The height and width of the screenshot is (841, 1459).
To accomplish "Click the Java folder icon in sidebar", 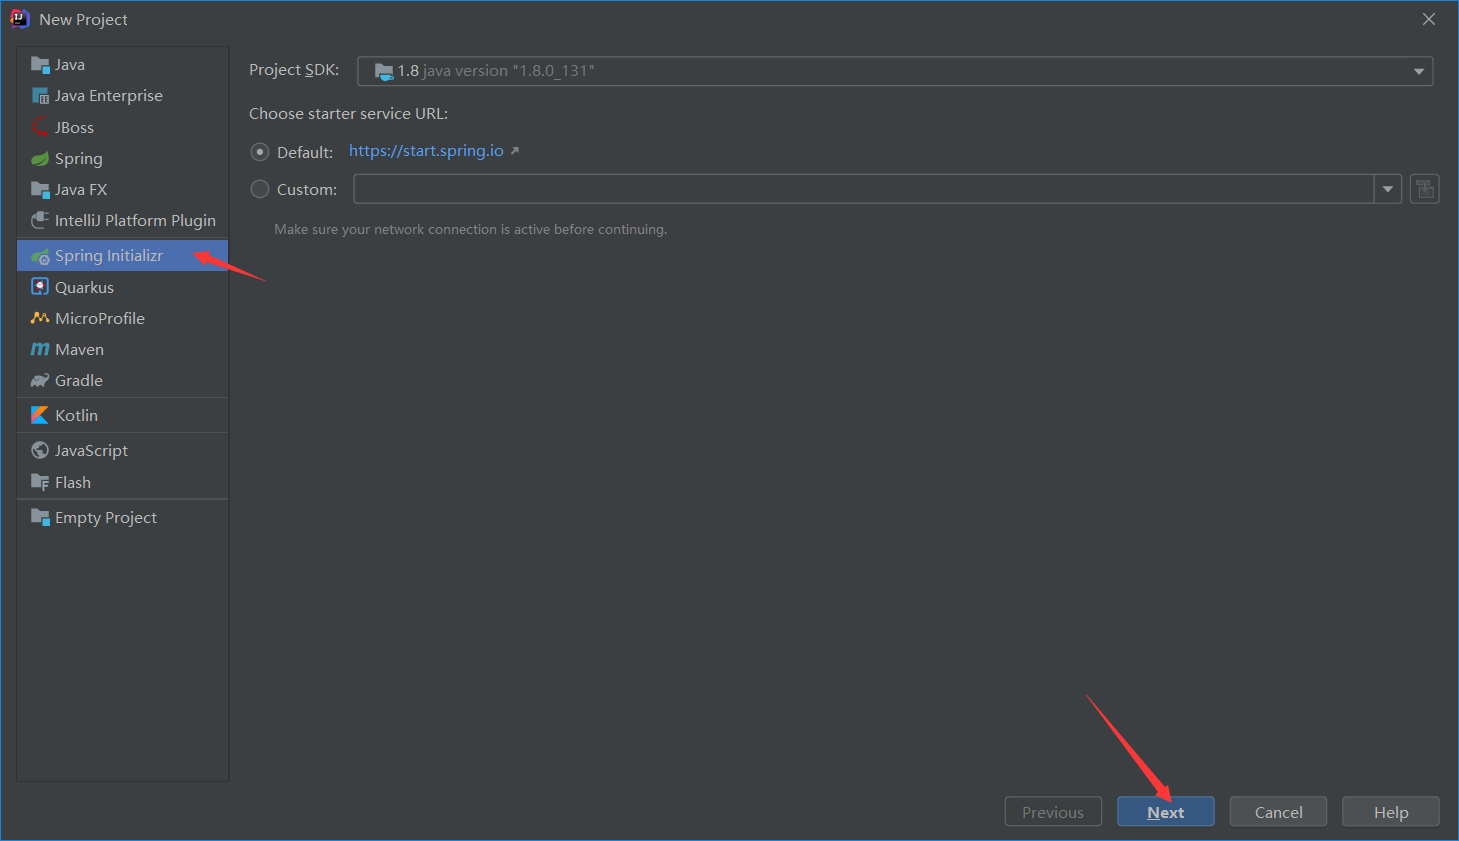I will pyautogui.click(x=40, y=65).
